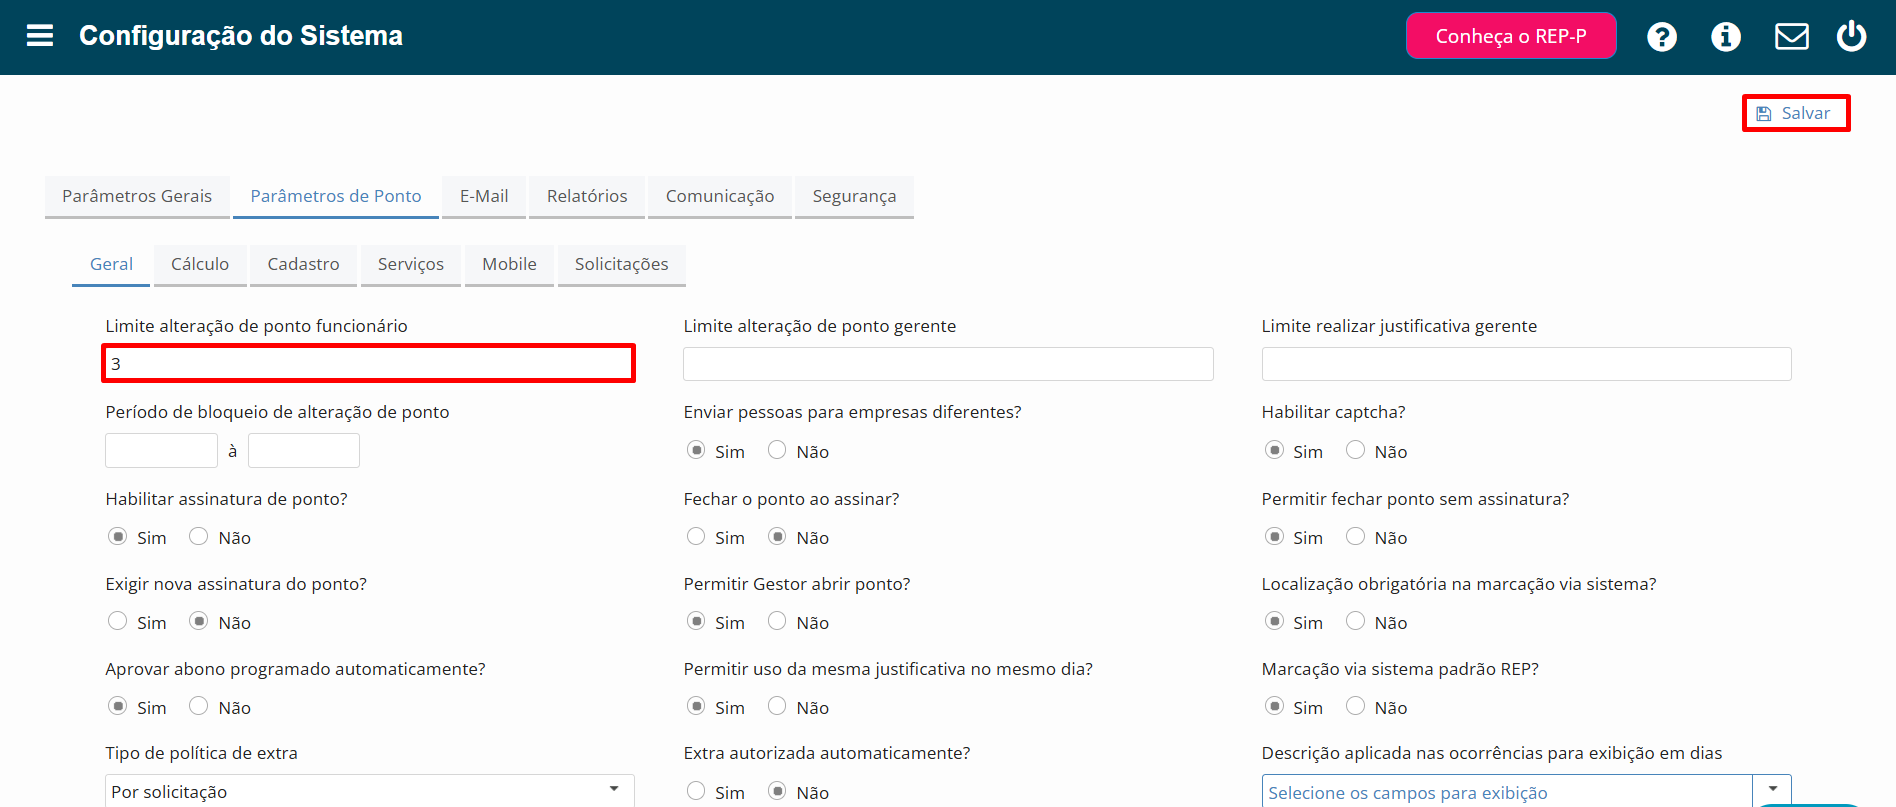1896x807 pixels.
Task: Open the mail envelope icon
Action: point(1791,37)
